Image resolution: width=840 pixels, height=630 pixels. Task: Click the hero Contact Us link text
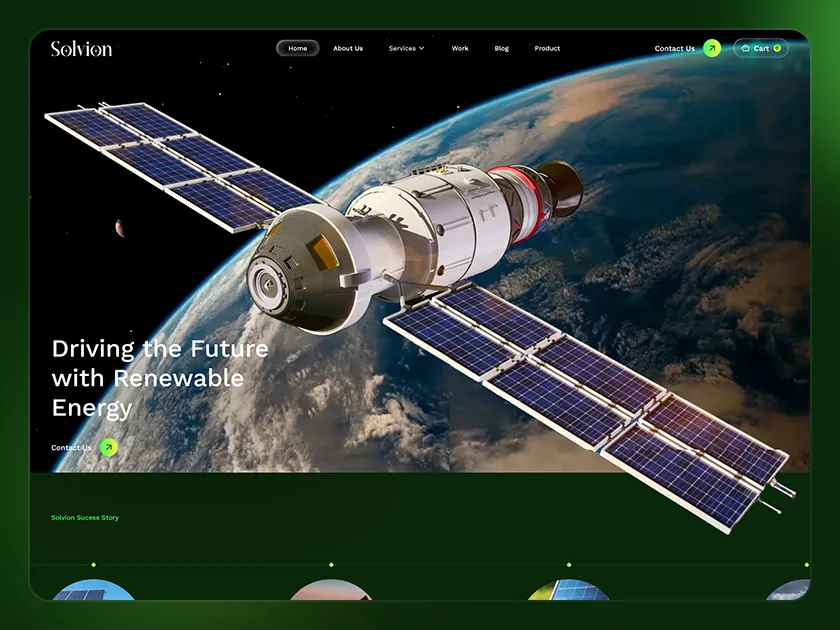pyautogui.click(x=71, y=447)
